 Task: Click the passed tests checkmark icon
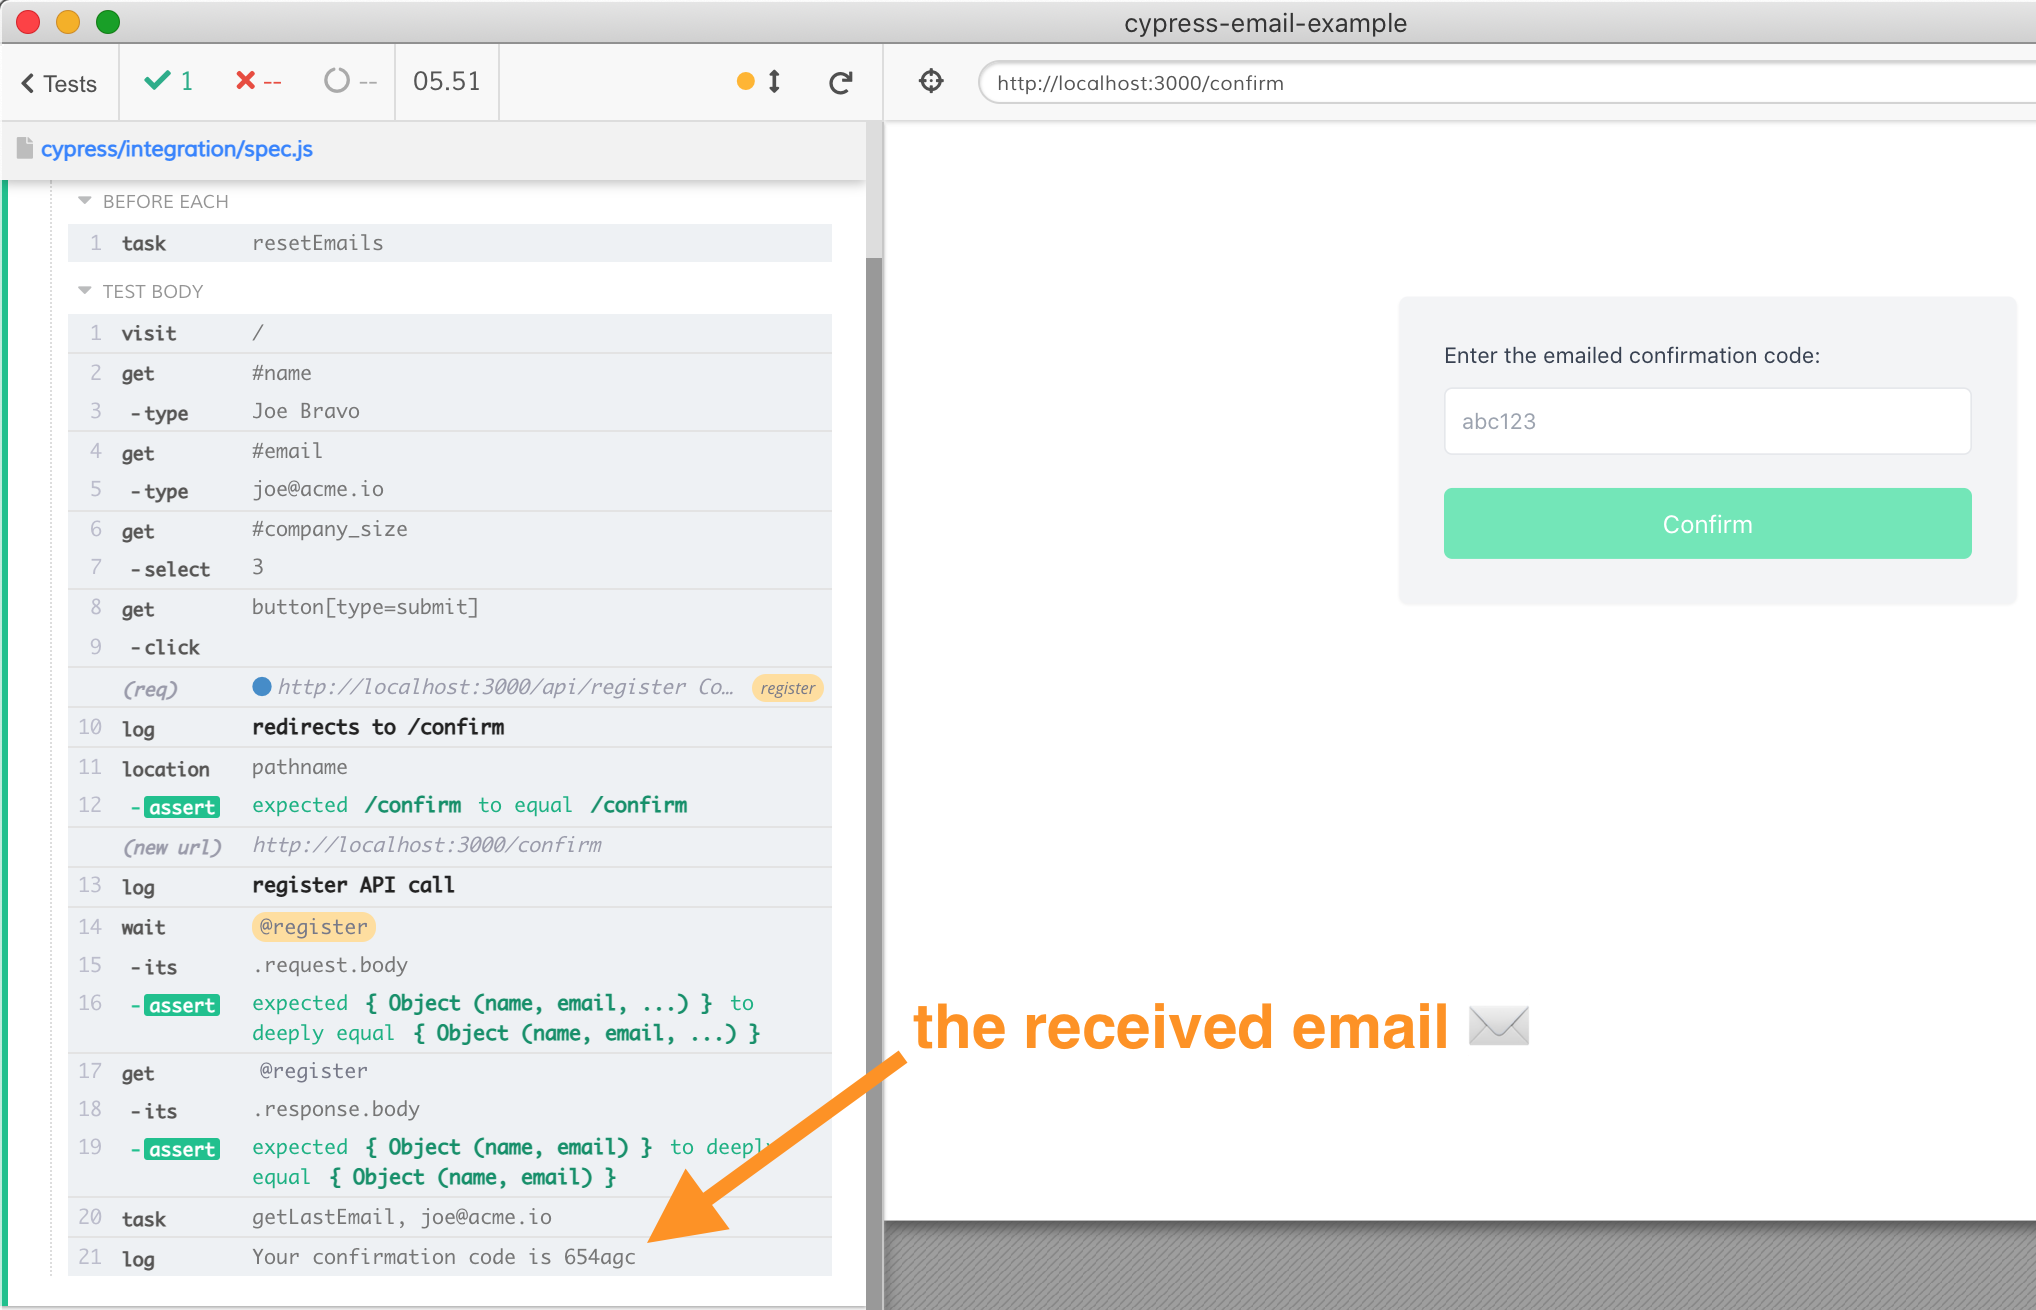tap(157, 81)
